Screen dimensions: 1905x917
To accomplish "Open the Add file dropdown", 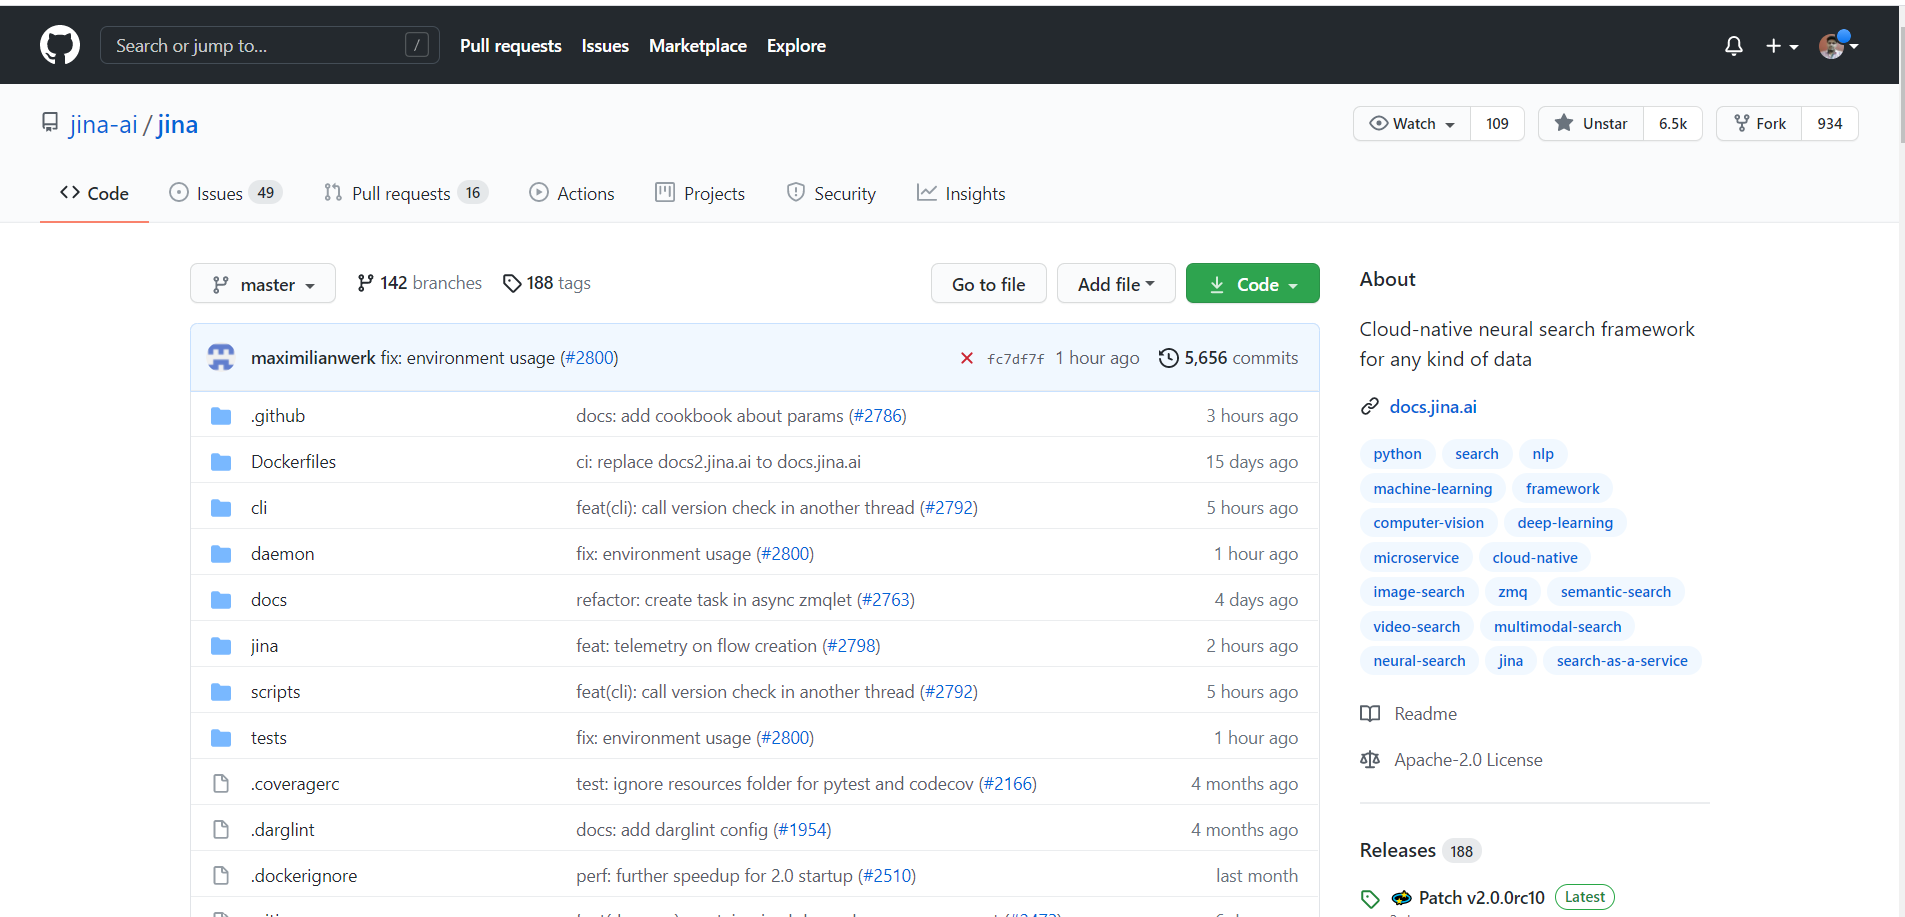I will point(1116,284).
